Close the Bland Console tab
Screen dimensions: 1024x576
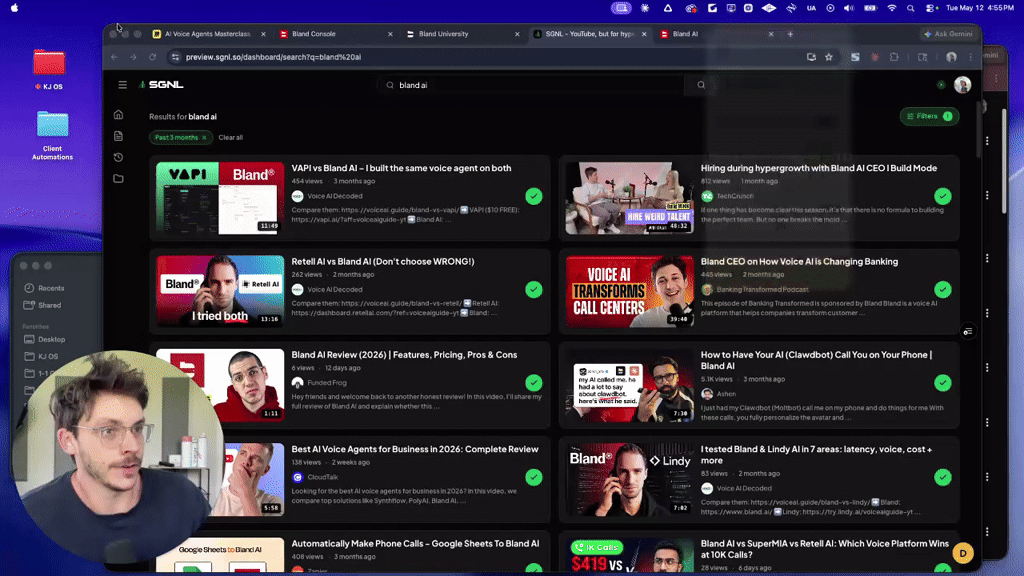coord(391,34)
